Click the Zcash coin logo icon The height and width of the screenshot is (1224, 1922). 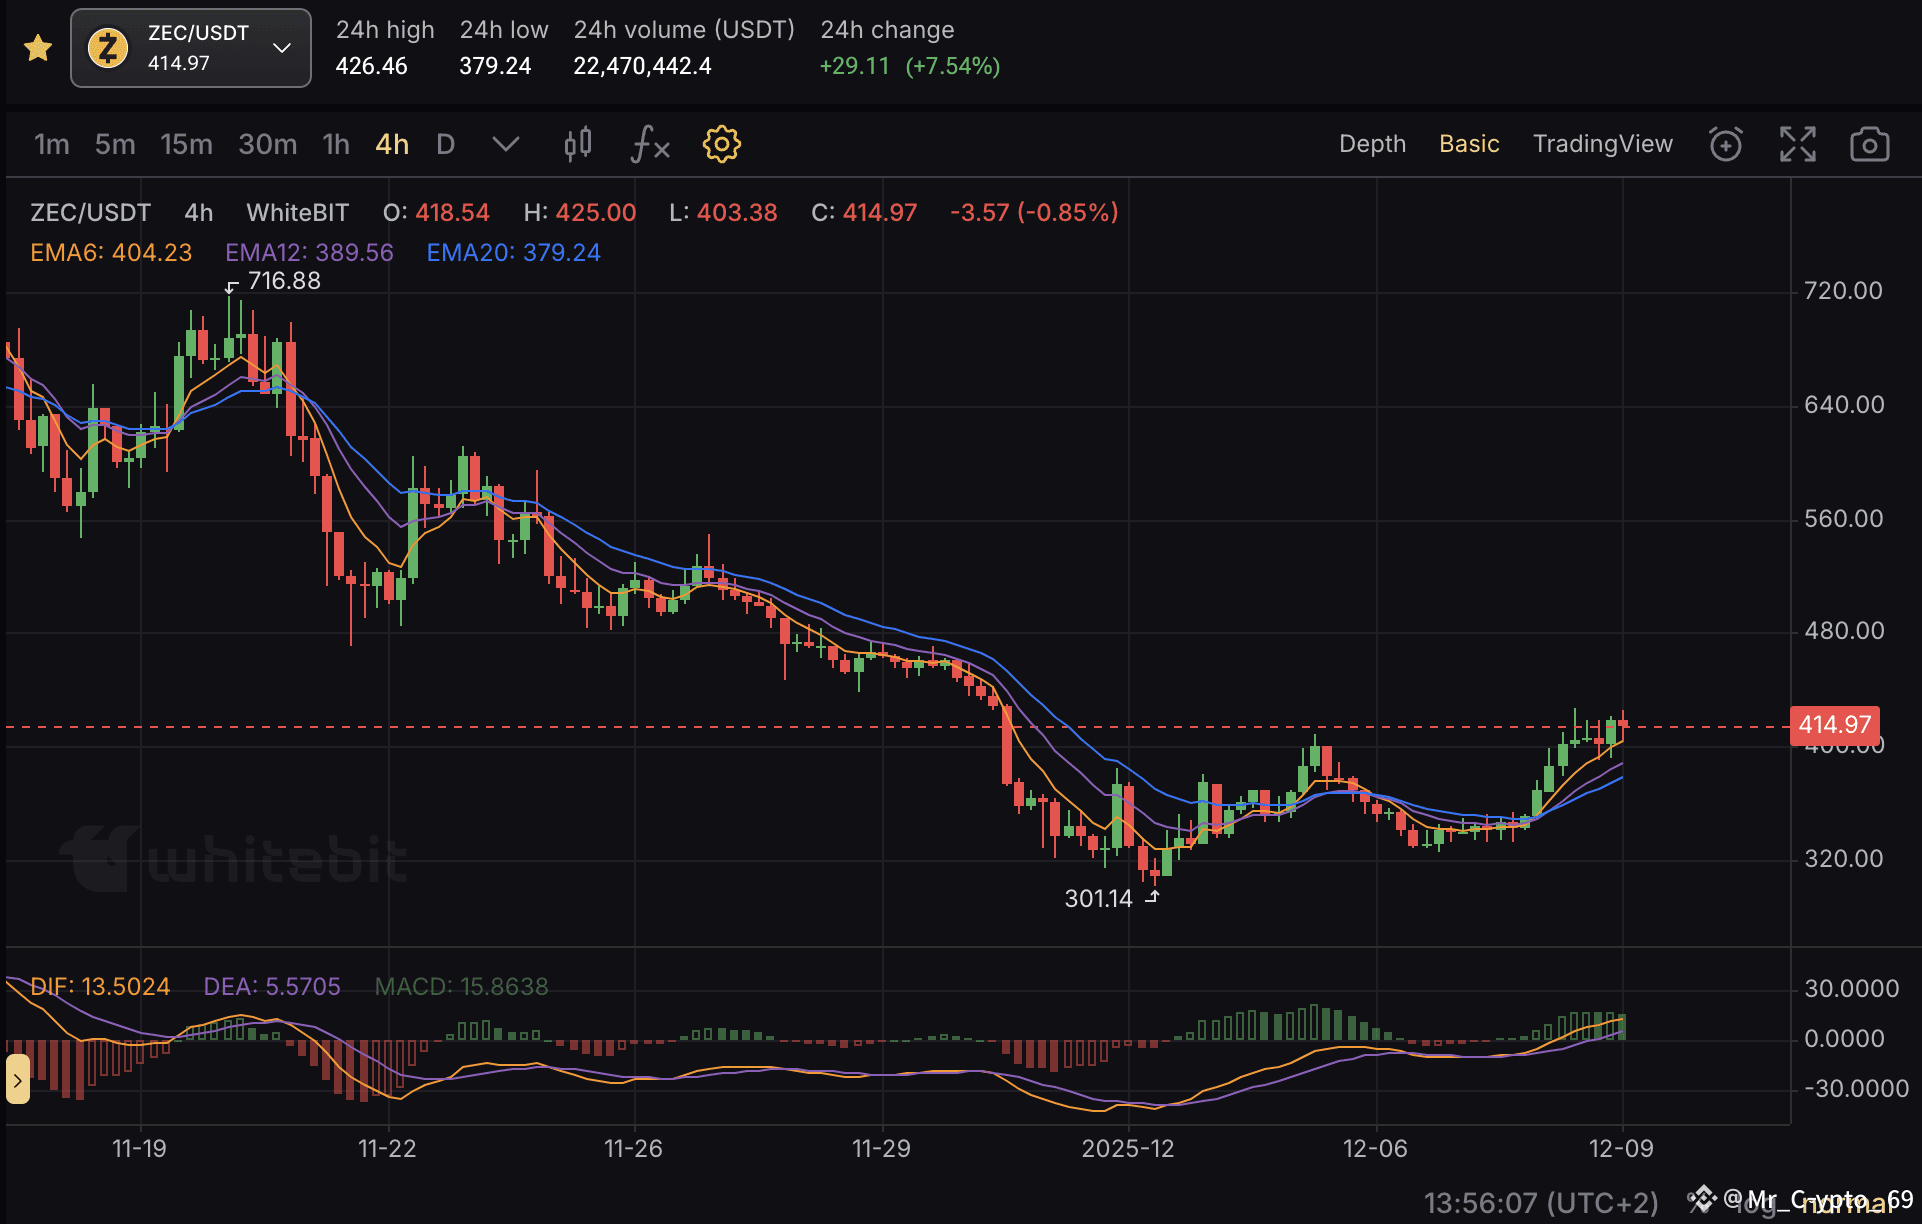[108, 48]
